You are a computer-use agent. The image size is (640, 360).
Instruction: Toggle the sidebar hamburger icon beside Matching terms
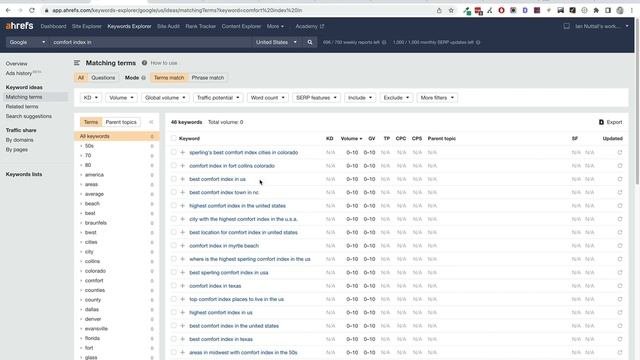(x=77, y=63)
